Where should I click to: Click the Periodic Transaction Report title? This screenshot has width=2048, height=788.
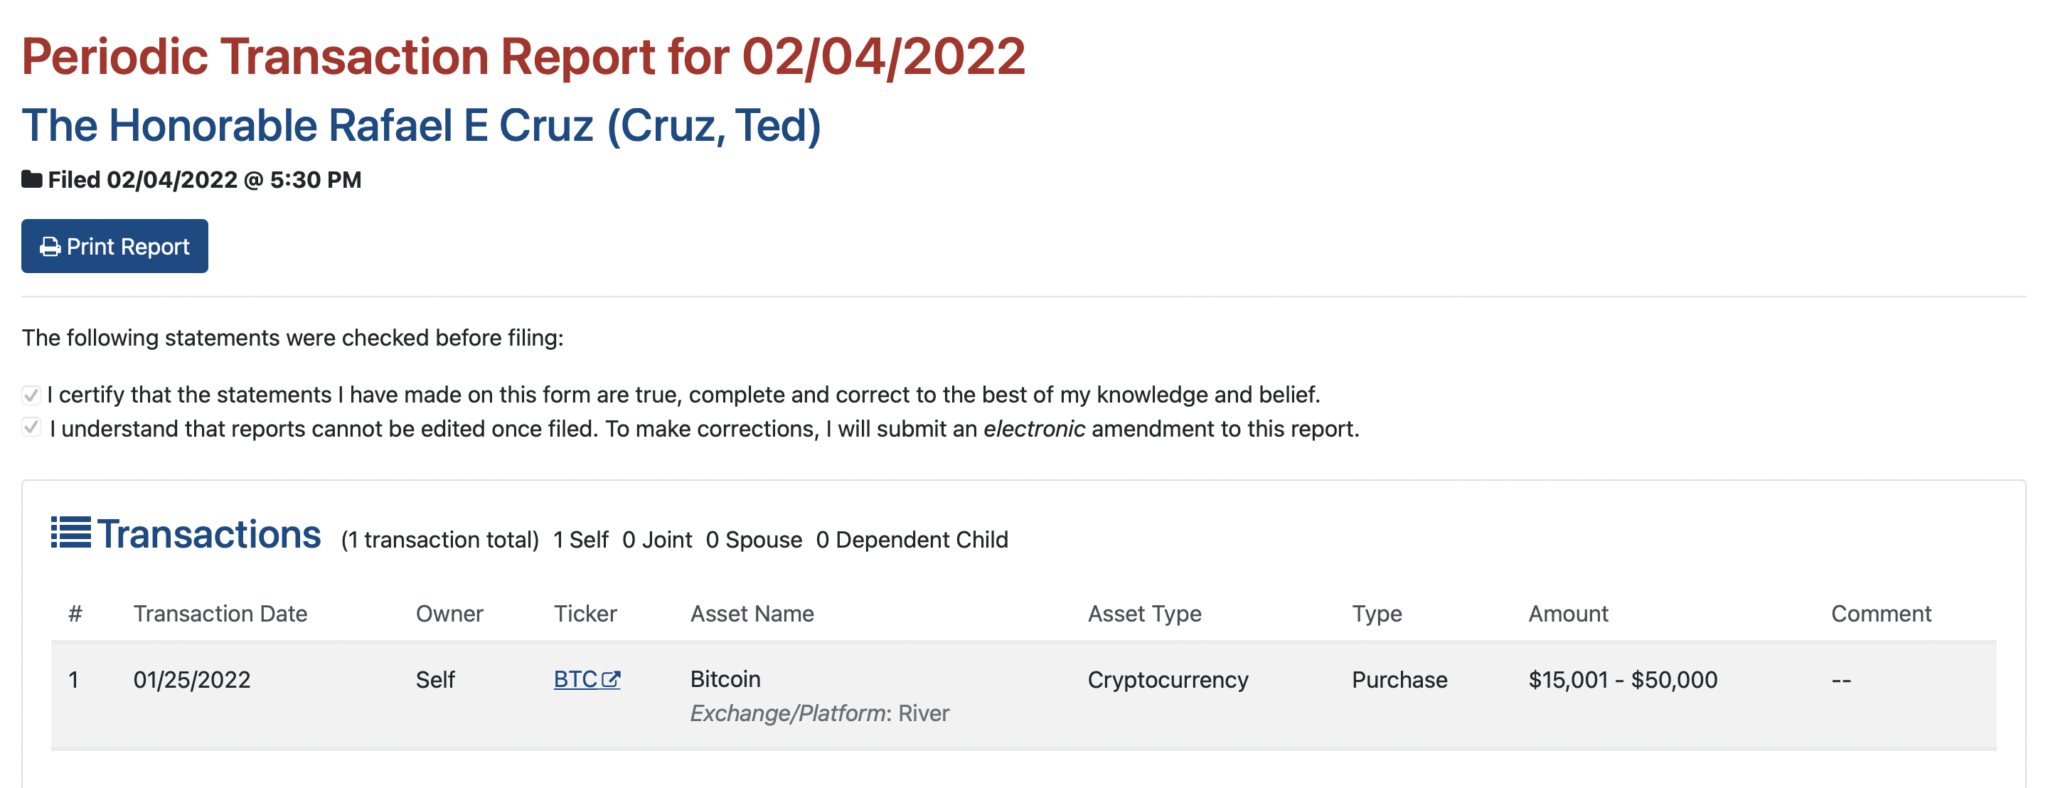[x=523, y=57]
